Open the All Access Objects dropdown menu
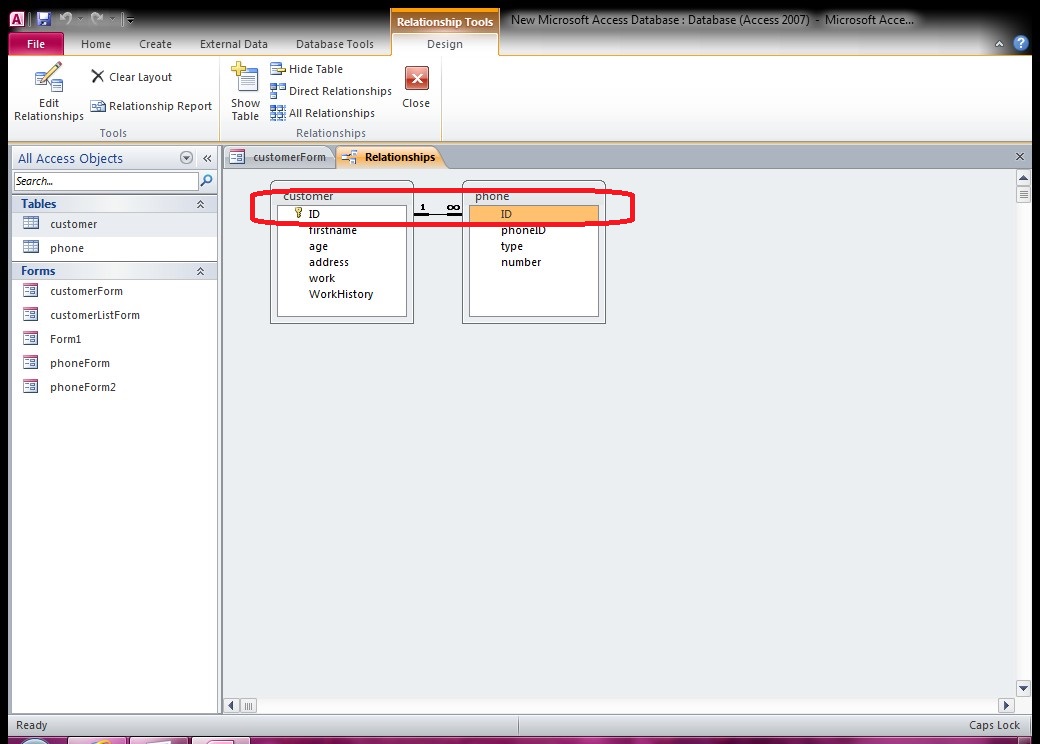 [186, 158]
